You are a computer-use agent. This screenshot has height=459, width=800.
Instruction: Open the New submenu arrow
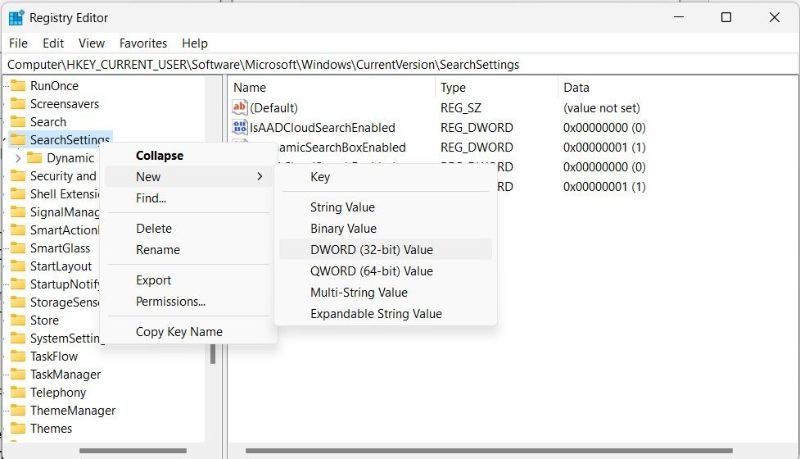260,177
